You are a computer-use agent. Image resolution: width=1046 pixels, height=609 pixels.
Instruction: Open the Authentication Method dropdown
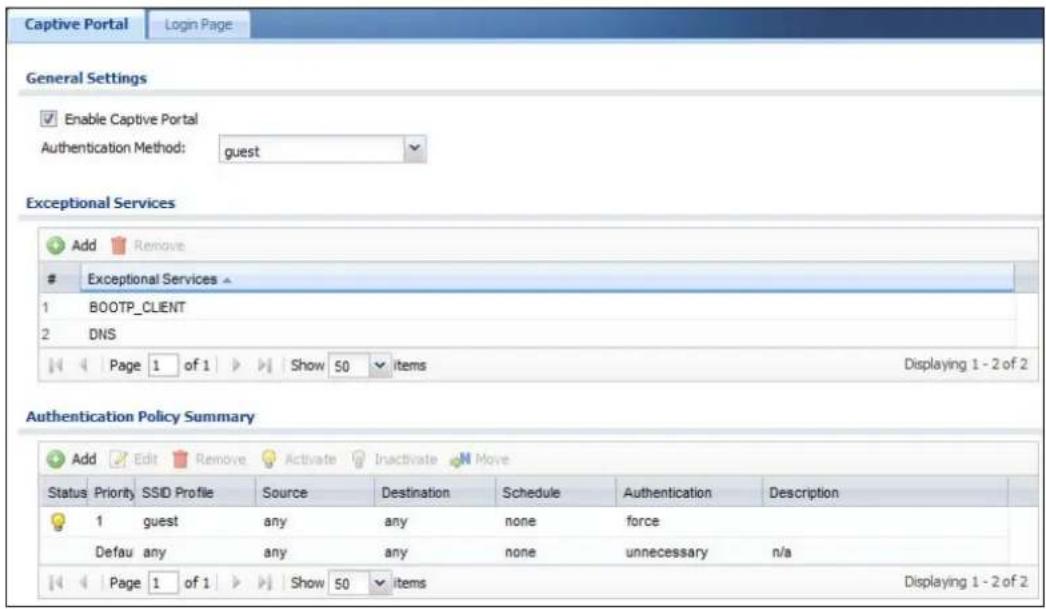[414, 149]
